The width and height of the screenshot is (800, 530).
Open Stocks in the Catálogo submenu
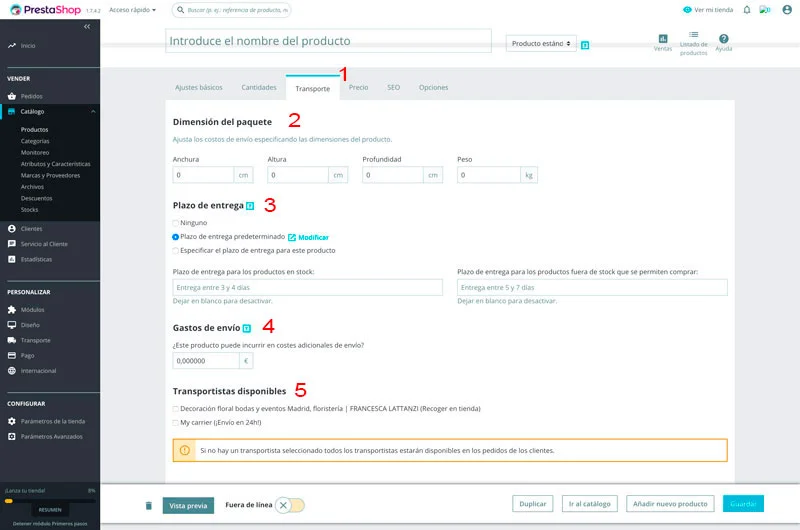(30, 210)
